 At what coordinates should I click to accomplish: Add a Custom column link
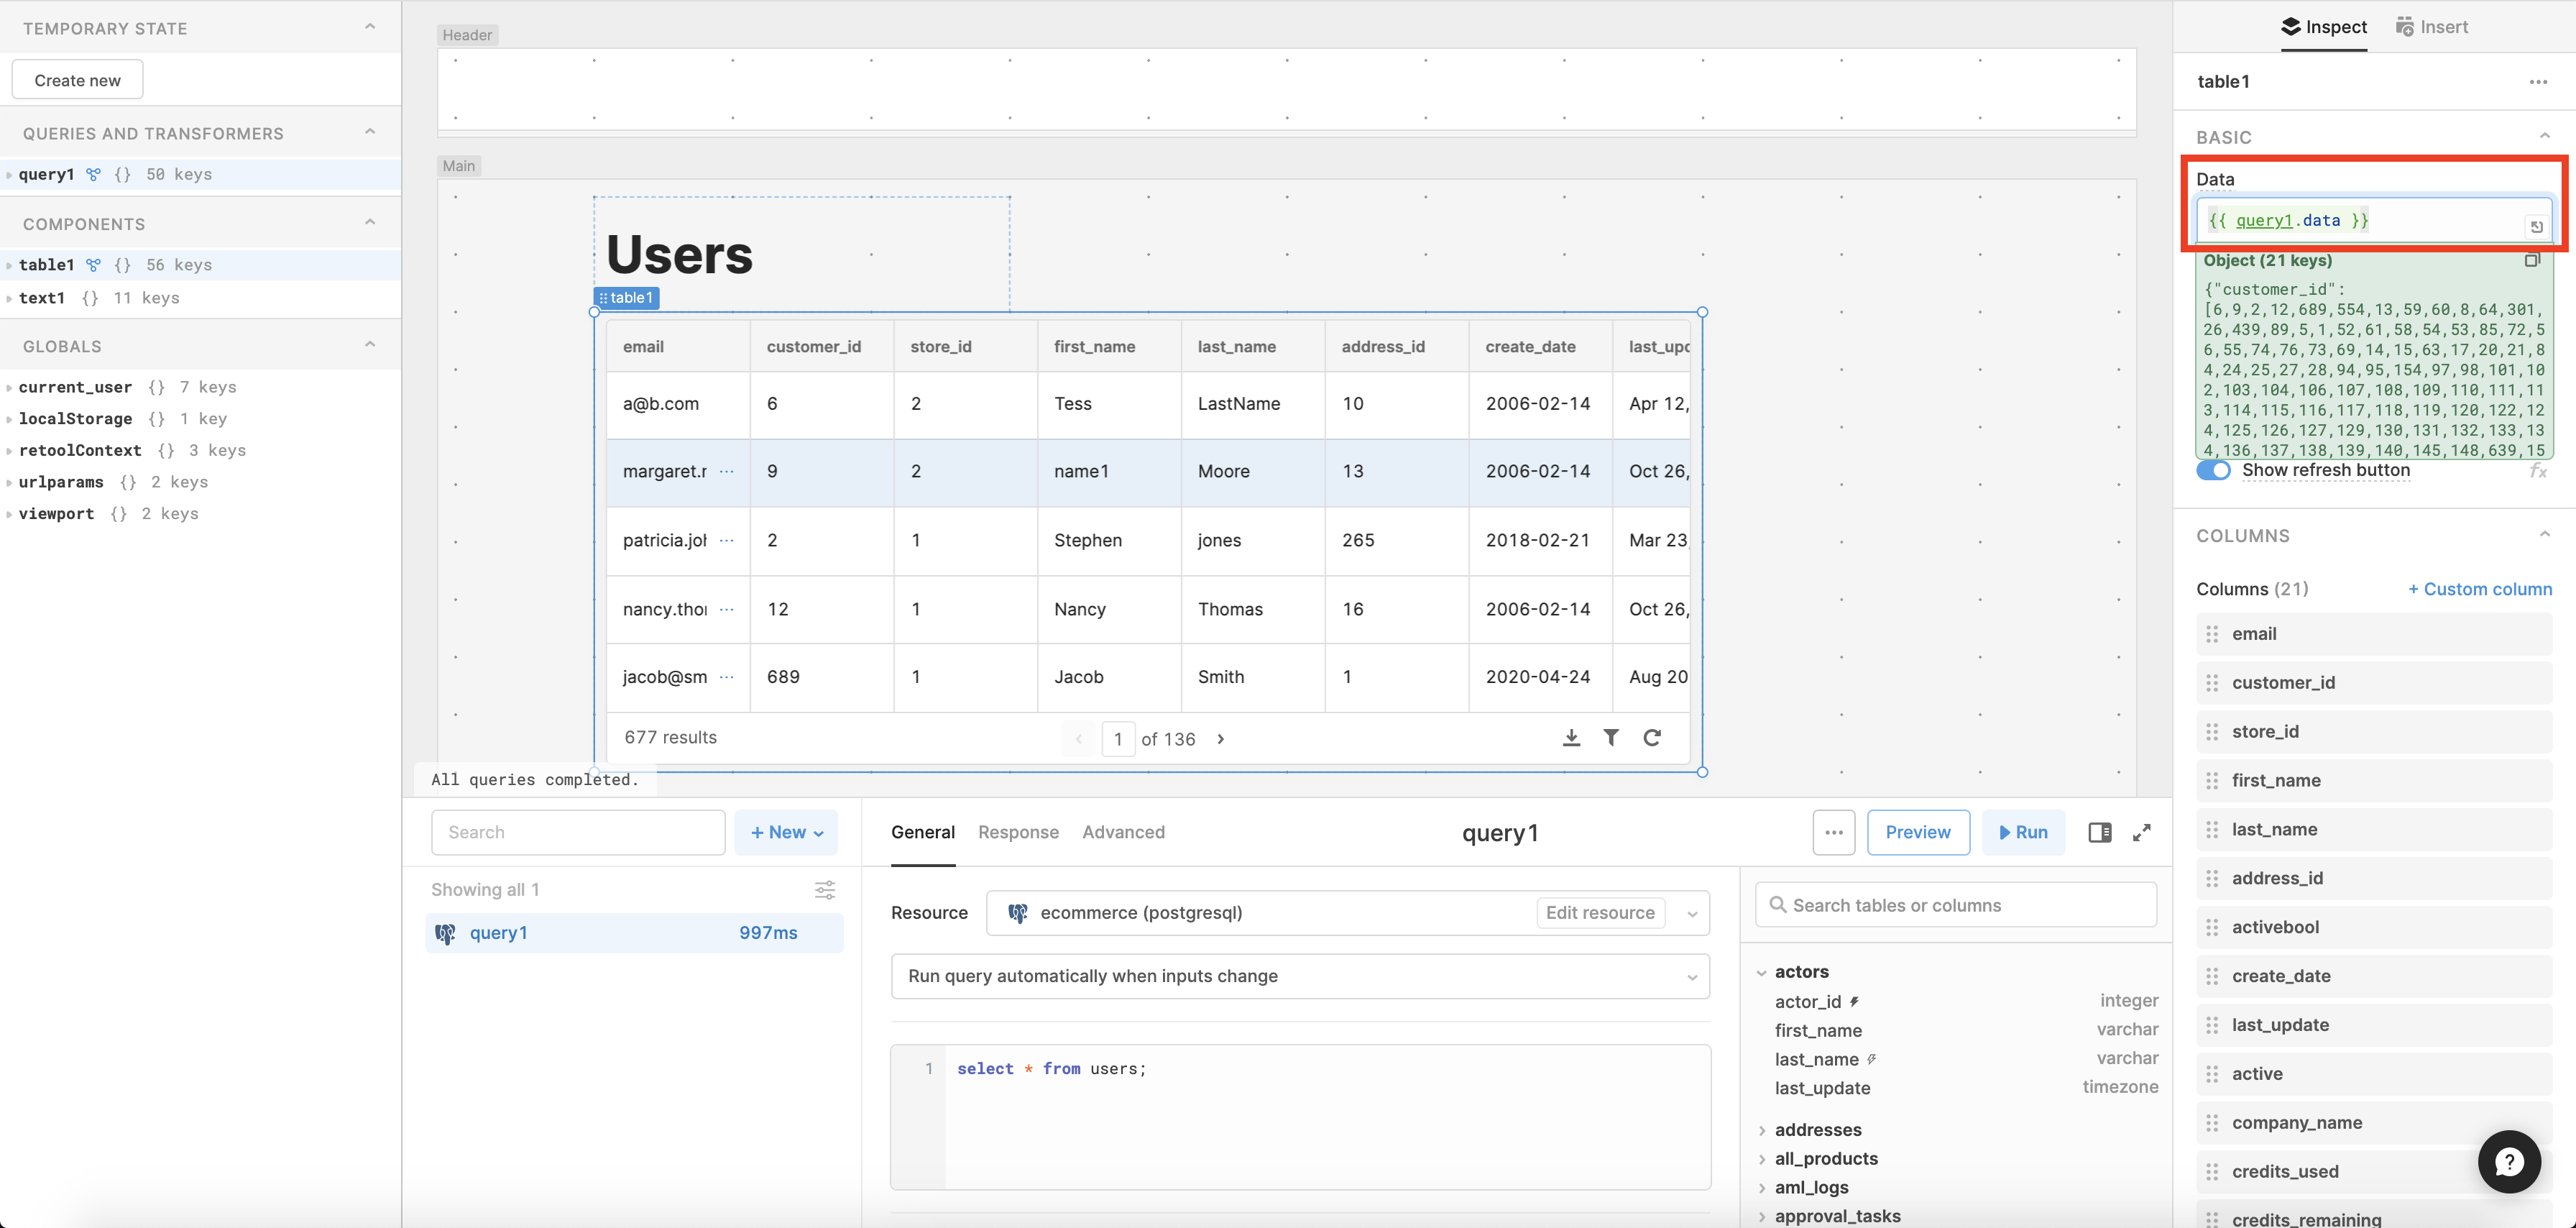pyautogui.click(x=2480, y=589)
